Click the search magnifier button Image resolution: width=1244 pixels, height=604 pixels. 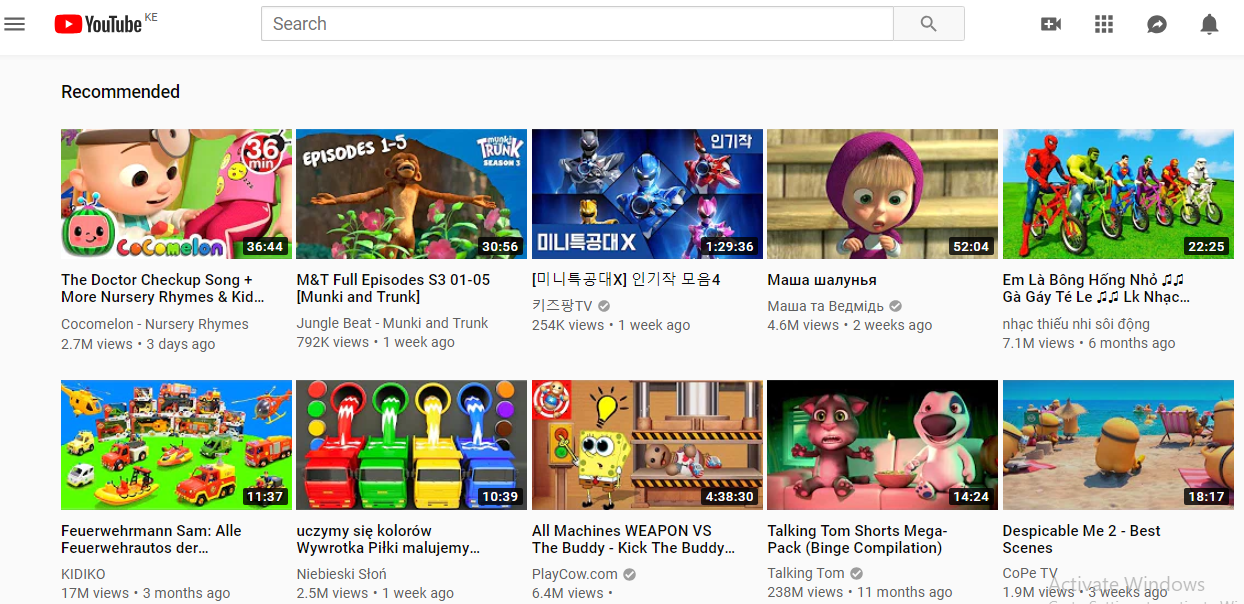[928, 24]
